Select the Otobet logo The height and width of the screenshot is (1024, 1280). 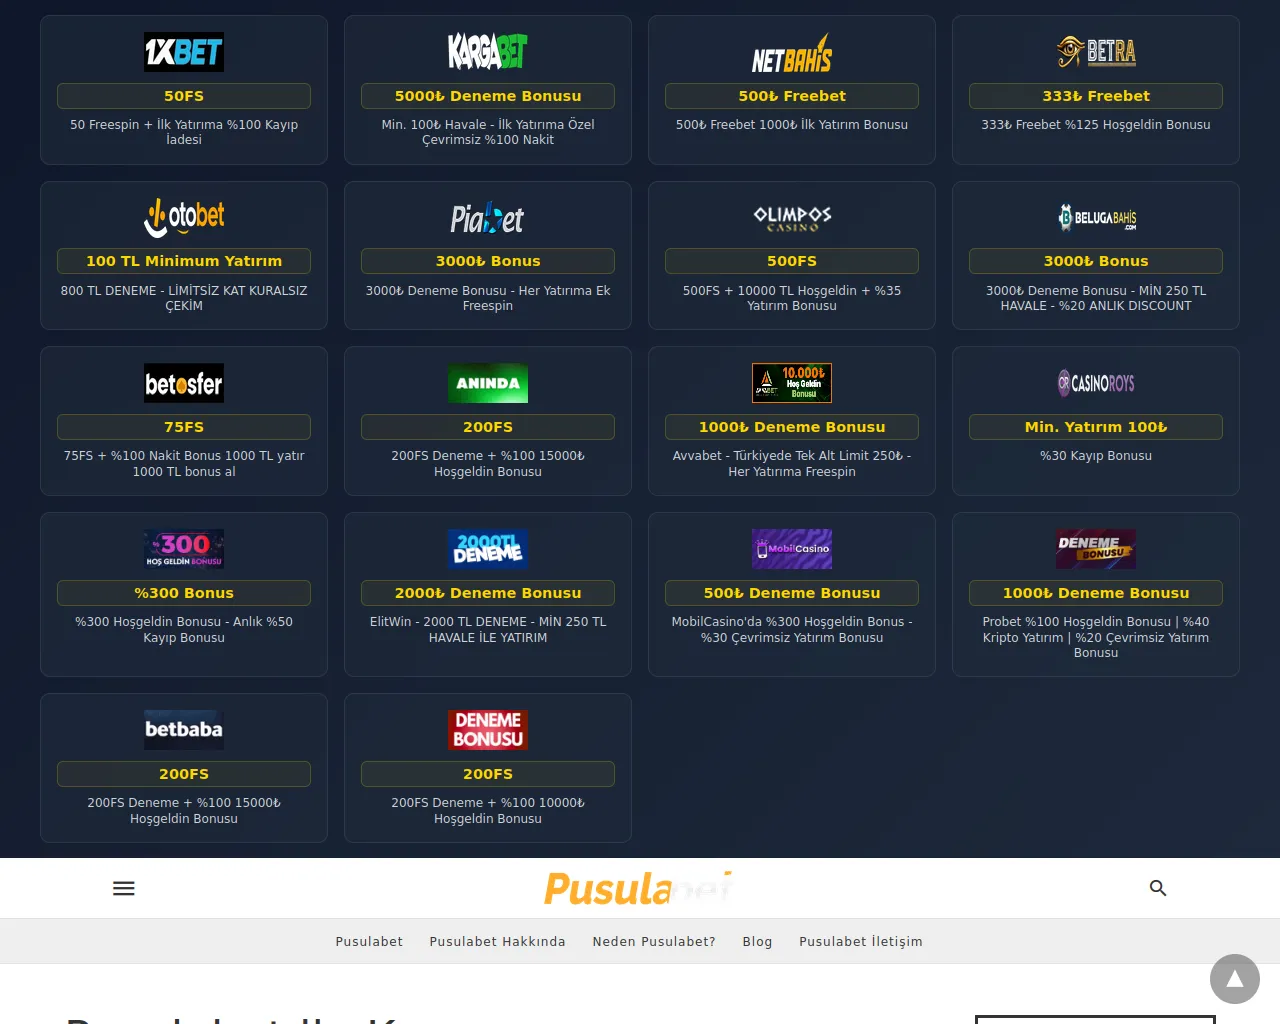(184, 217)
